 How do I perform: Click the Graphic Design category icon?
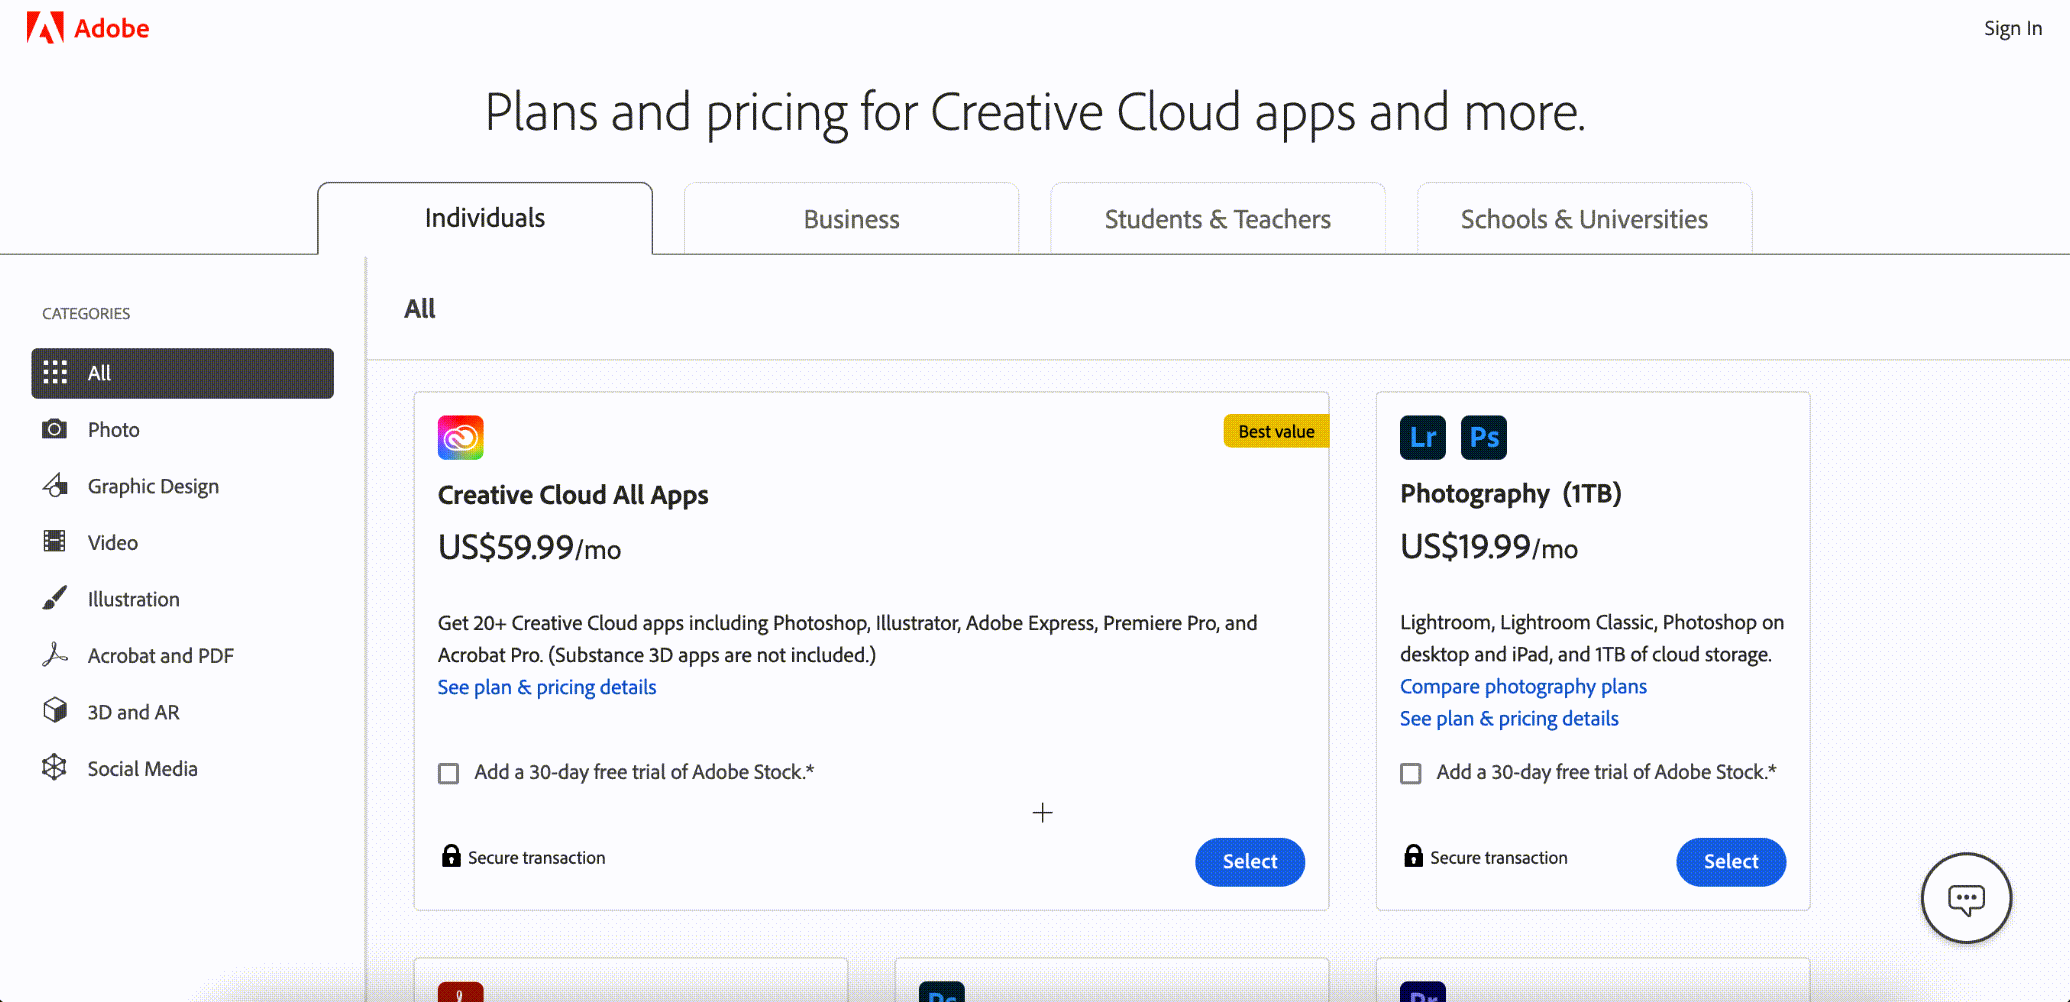pyautogui.click(x=55, y=486)
